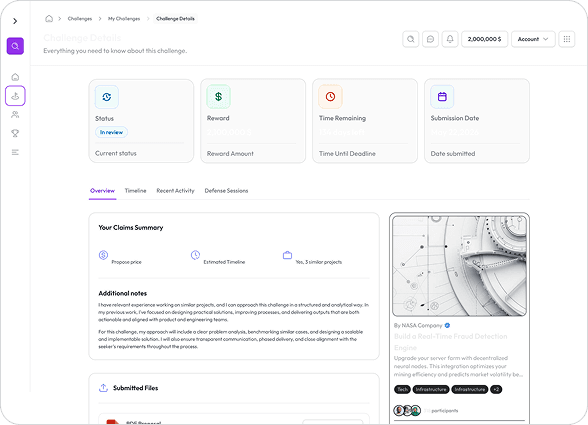Switch to the Defense Sessions tab
This screenshot has height=425, width=588.
point(226,191)
